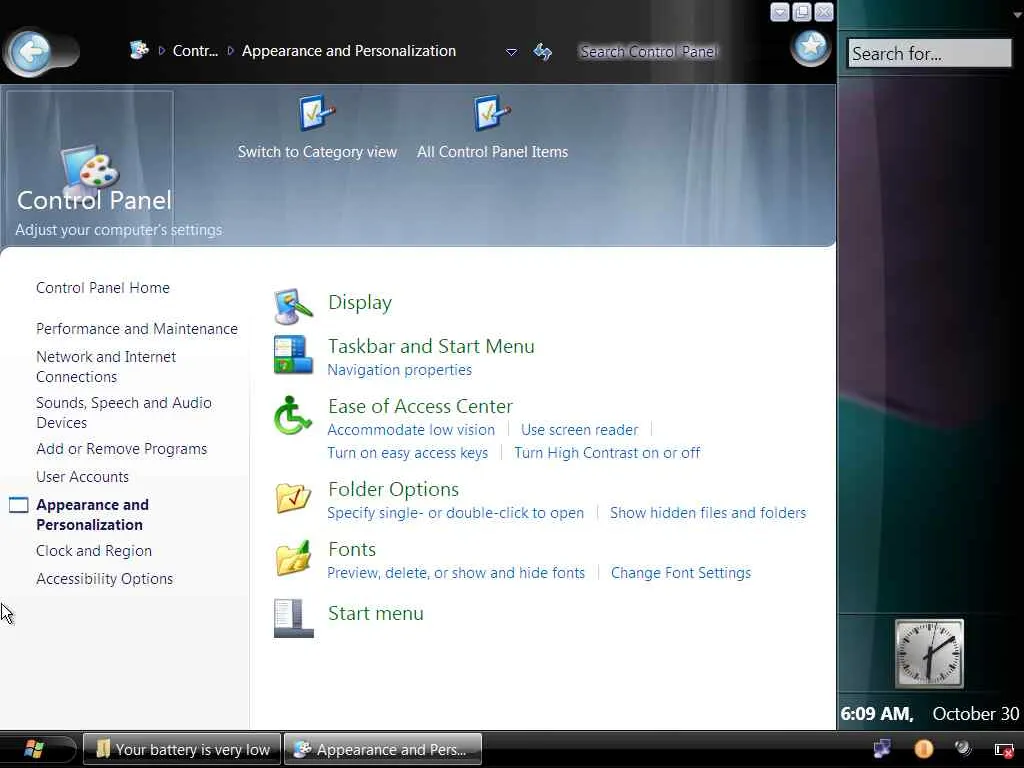Image resolution: width=1024 pixels, height=768 pixels.
Task: Click the analog clock gadget
Action: click(x=929, y=654)
